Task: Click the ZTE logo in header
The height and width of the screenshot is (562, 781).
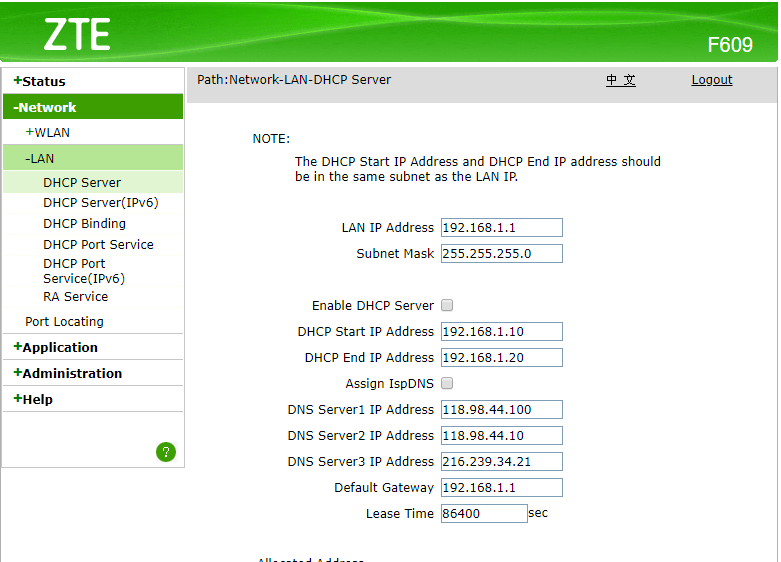Action: point(77,34)
